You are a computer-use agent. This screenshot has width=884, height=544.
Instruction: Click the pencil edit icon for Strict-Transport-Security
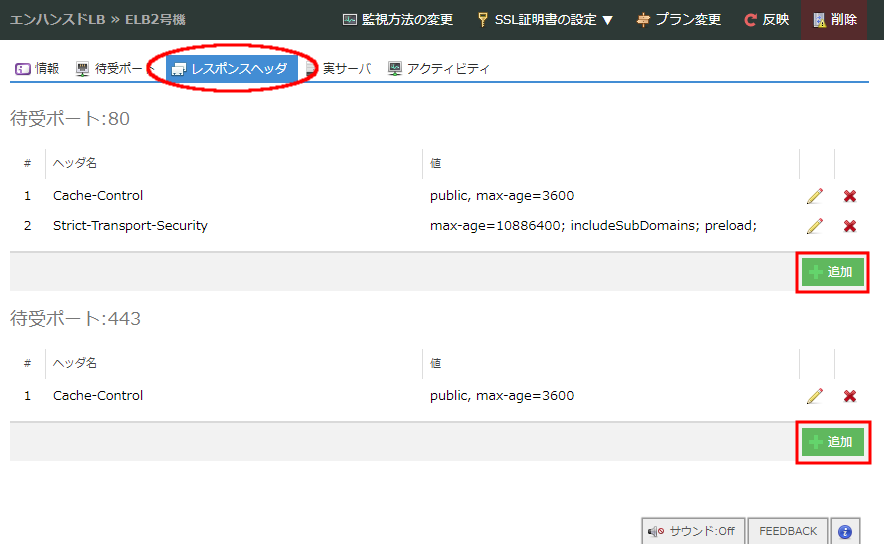point(814,226)
